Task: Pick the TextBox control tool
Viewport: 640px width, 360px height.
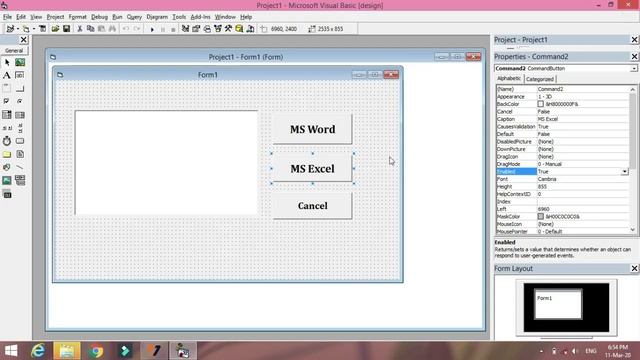Action: (x=20, y=76)
